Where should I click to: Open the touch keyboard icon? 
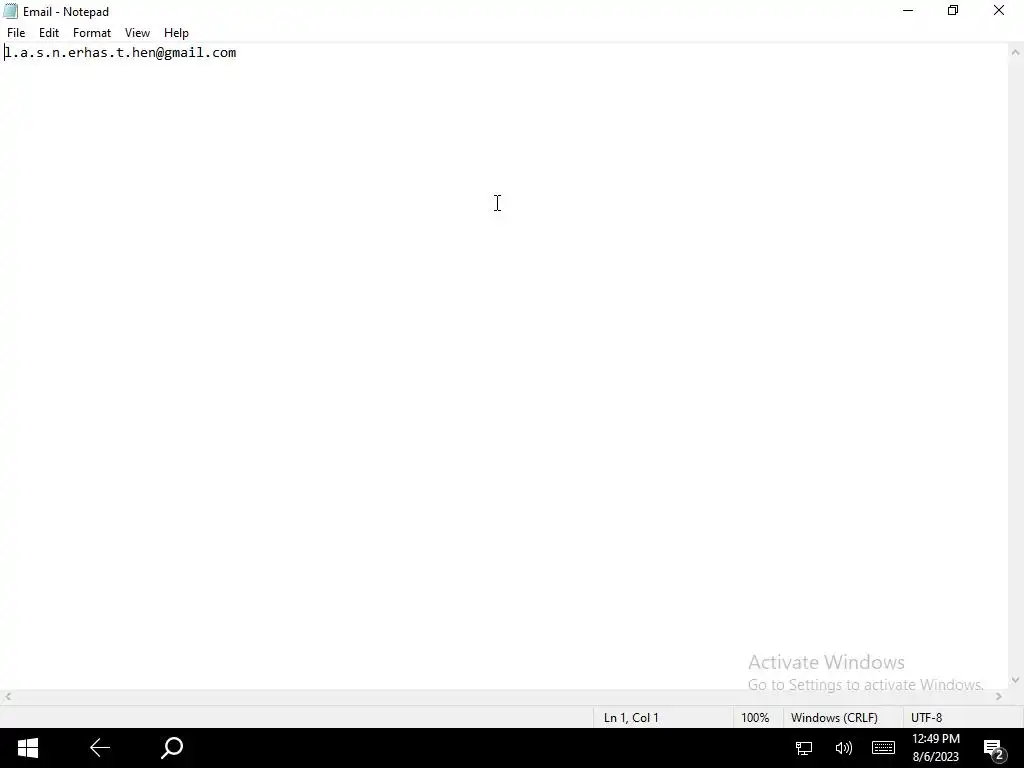point(884,748)
